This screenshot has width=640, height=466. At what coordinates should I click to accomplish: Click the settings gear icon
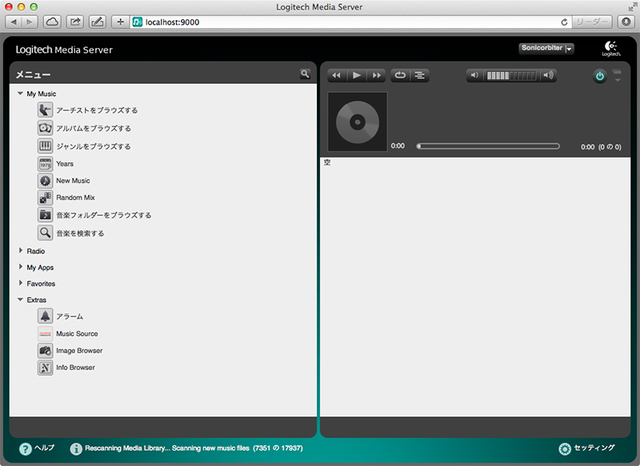tap(564, 449)
